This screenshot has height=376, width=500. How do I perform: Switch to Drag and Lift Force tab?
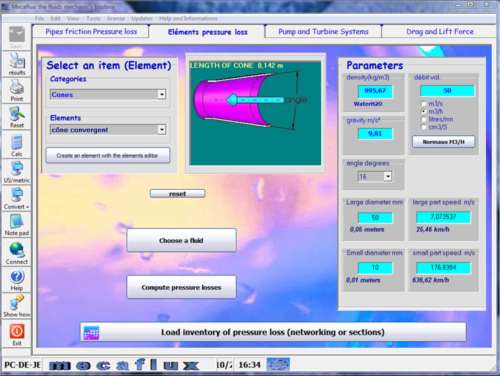440,32
